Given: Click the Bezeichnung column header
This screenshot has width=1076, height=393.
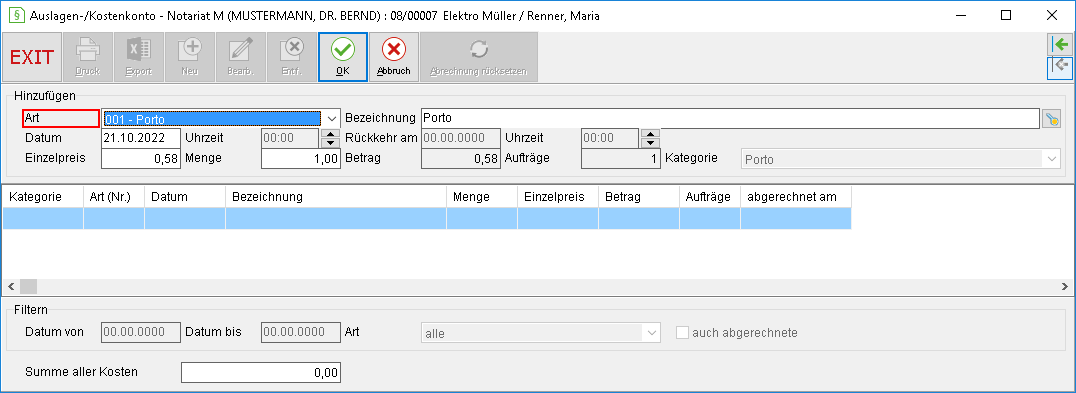Looking at the screenshot, I should click(336, 197).
